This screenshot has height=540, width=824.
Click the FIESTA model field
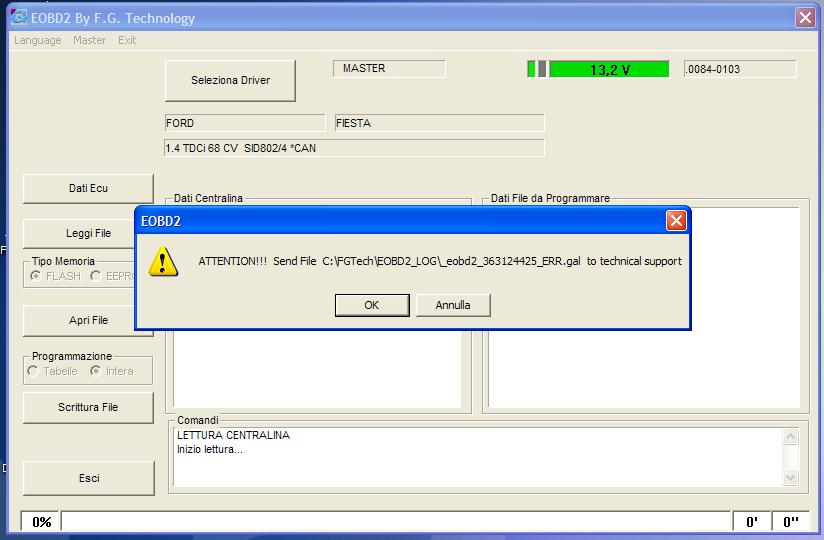439,123
